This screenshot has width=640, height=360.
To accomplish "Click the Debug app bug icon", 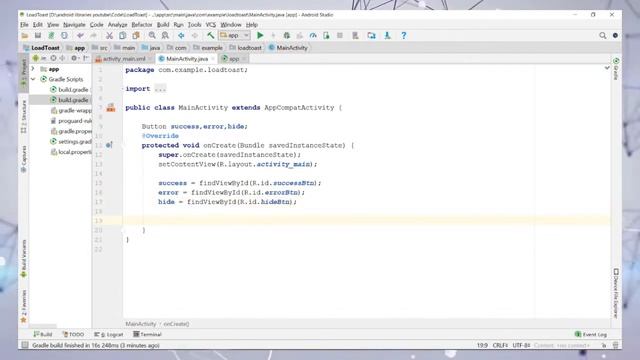I will pos(287,36).
